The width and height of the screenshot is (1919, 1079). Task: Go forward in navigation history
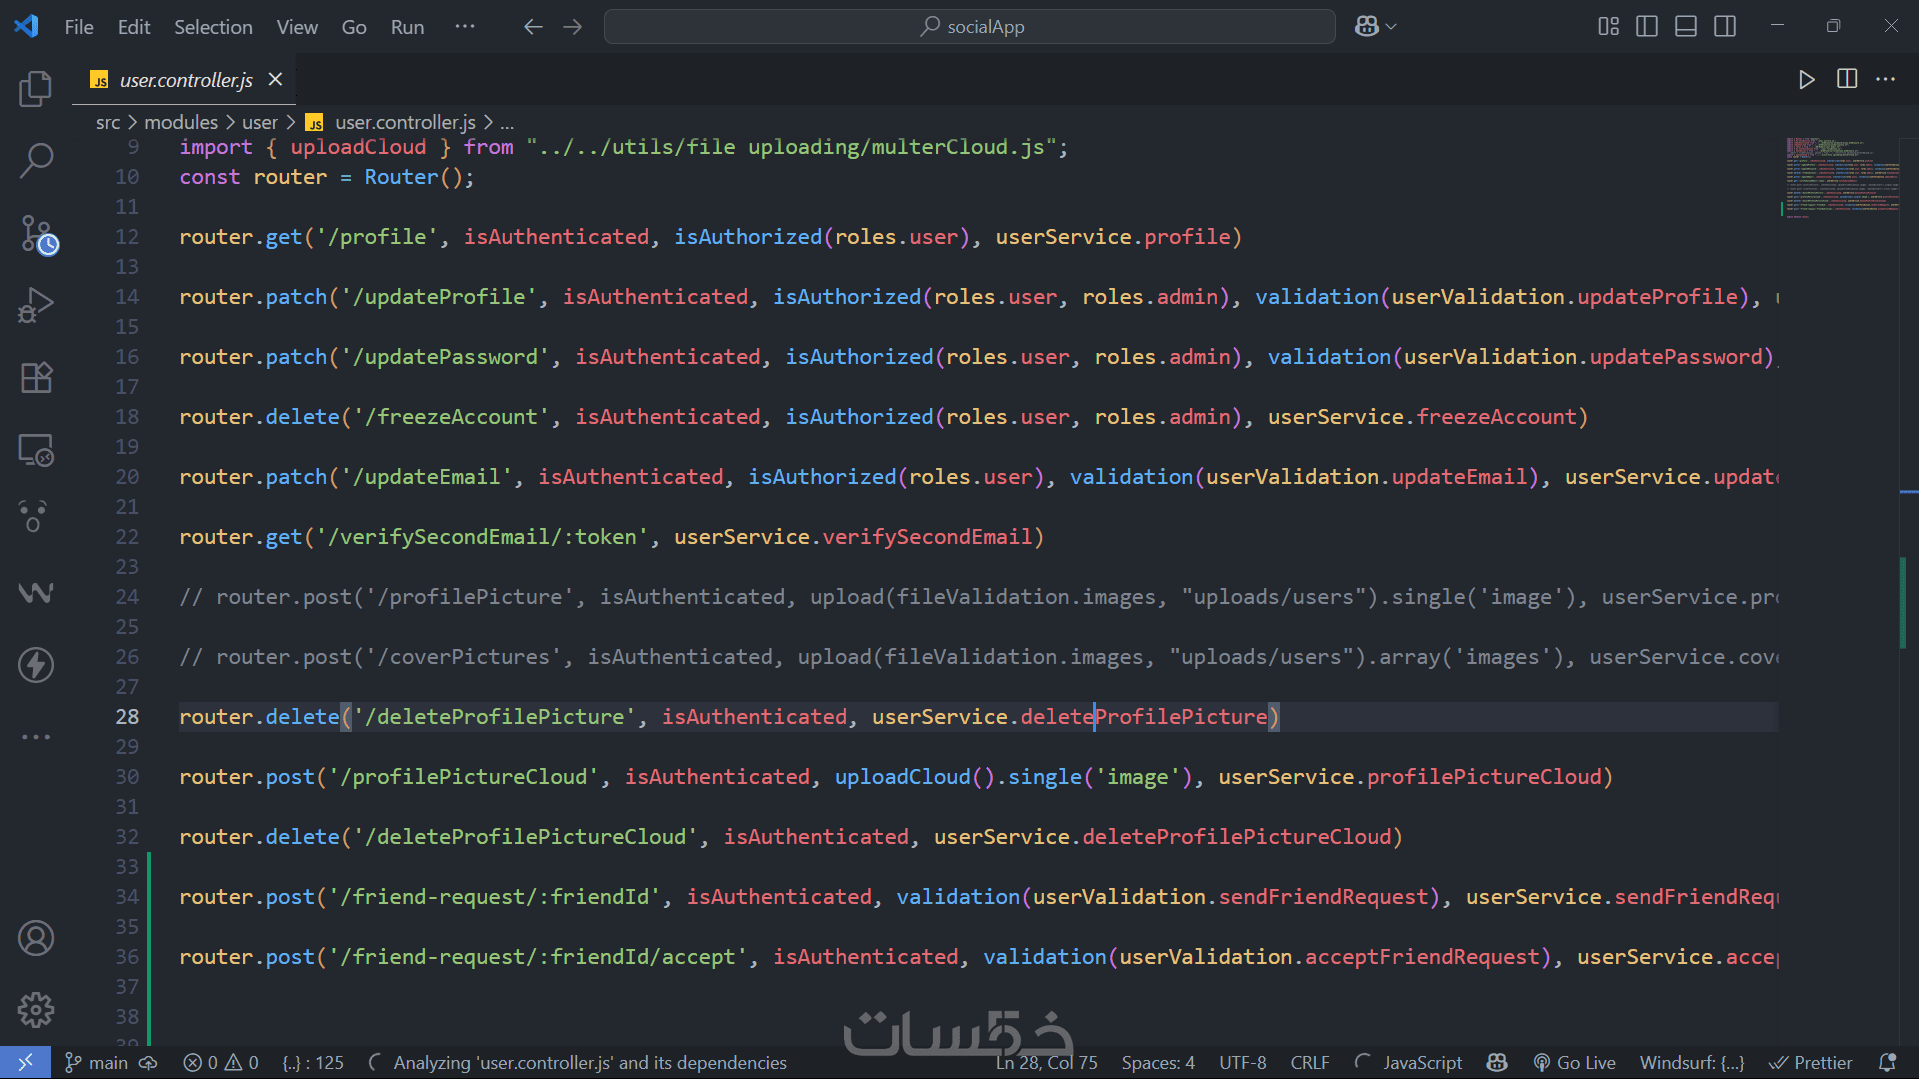click(x=573, y=27)
